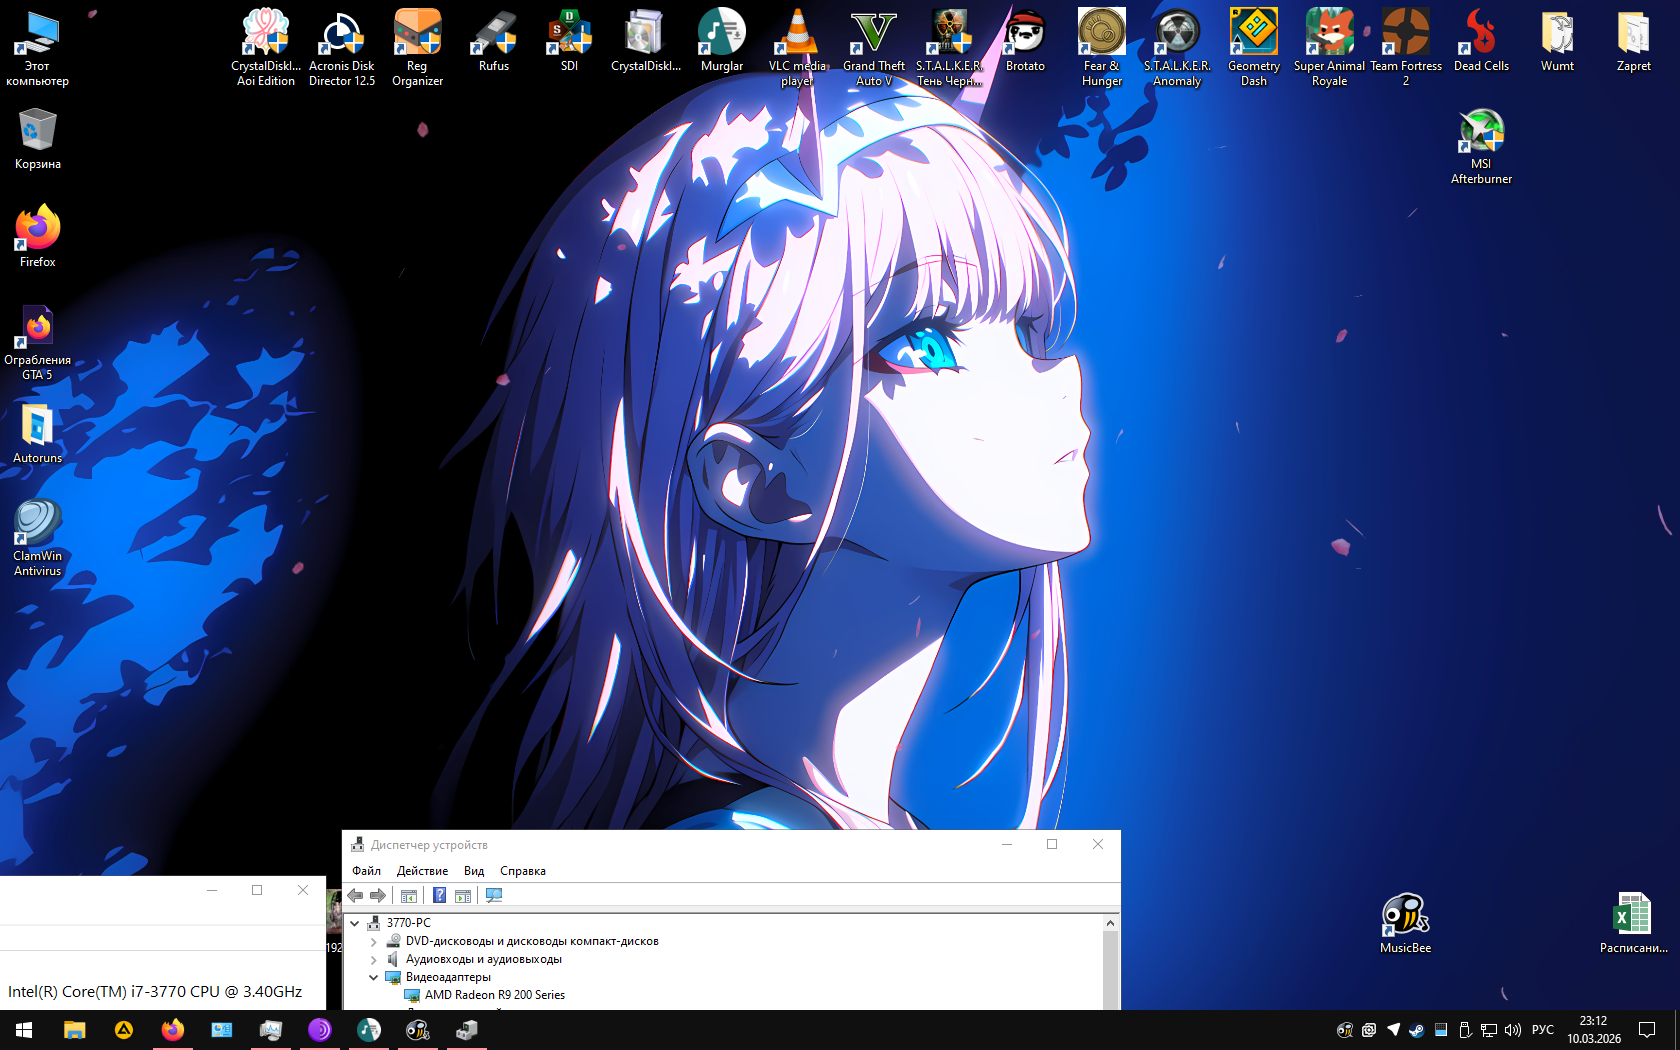Select the Расписание Excel file icon
The image size is (1680, 1050).
(1633, 923)
